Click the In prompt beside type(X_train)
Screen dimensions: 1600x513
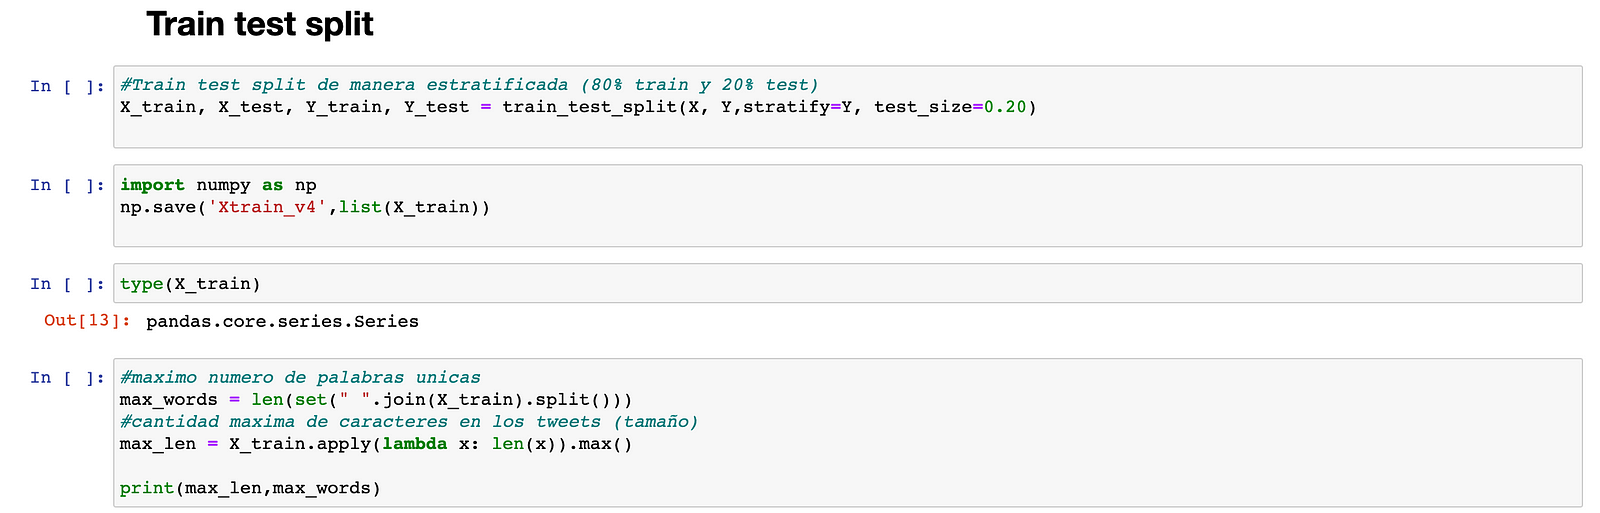coord(68,284)
